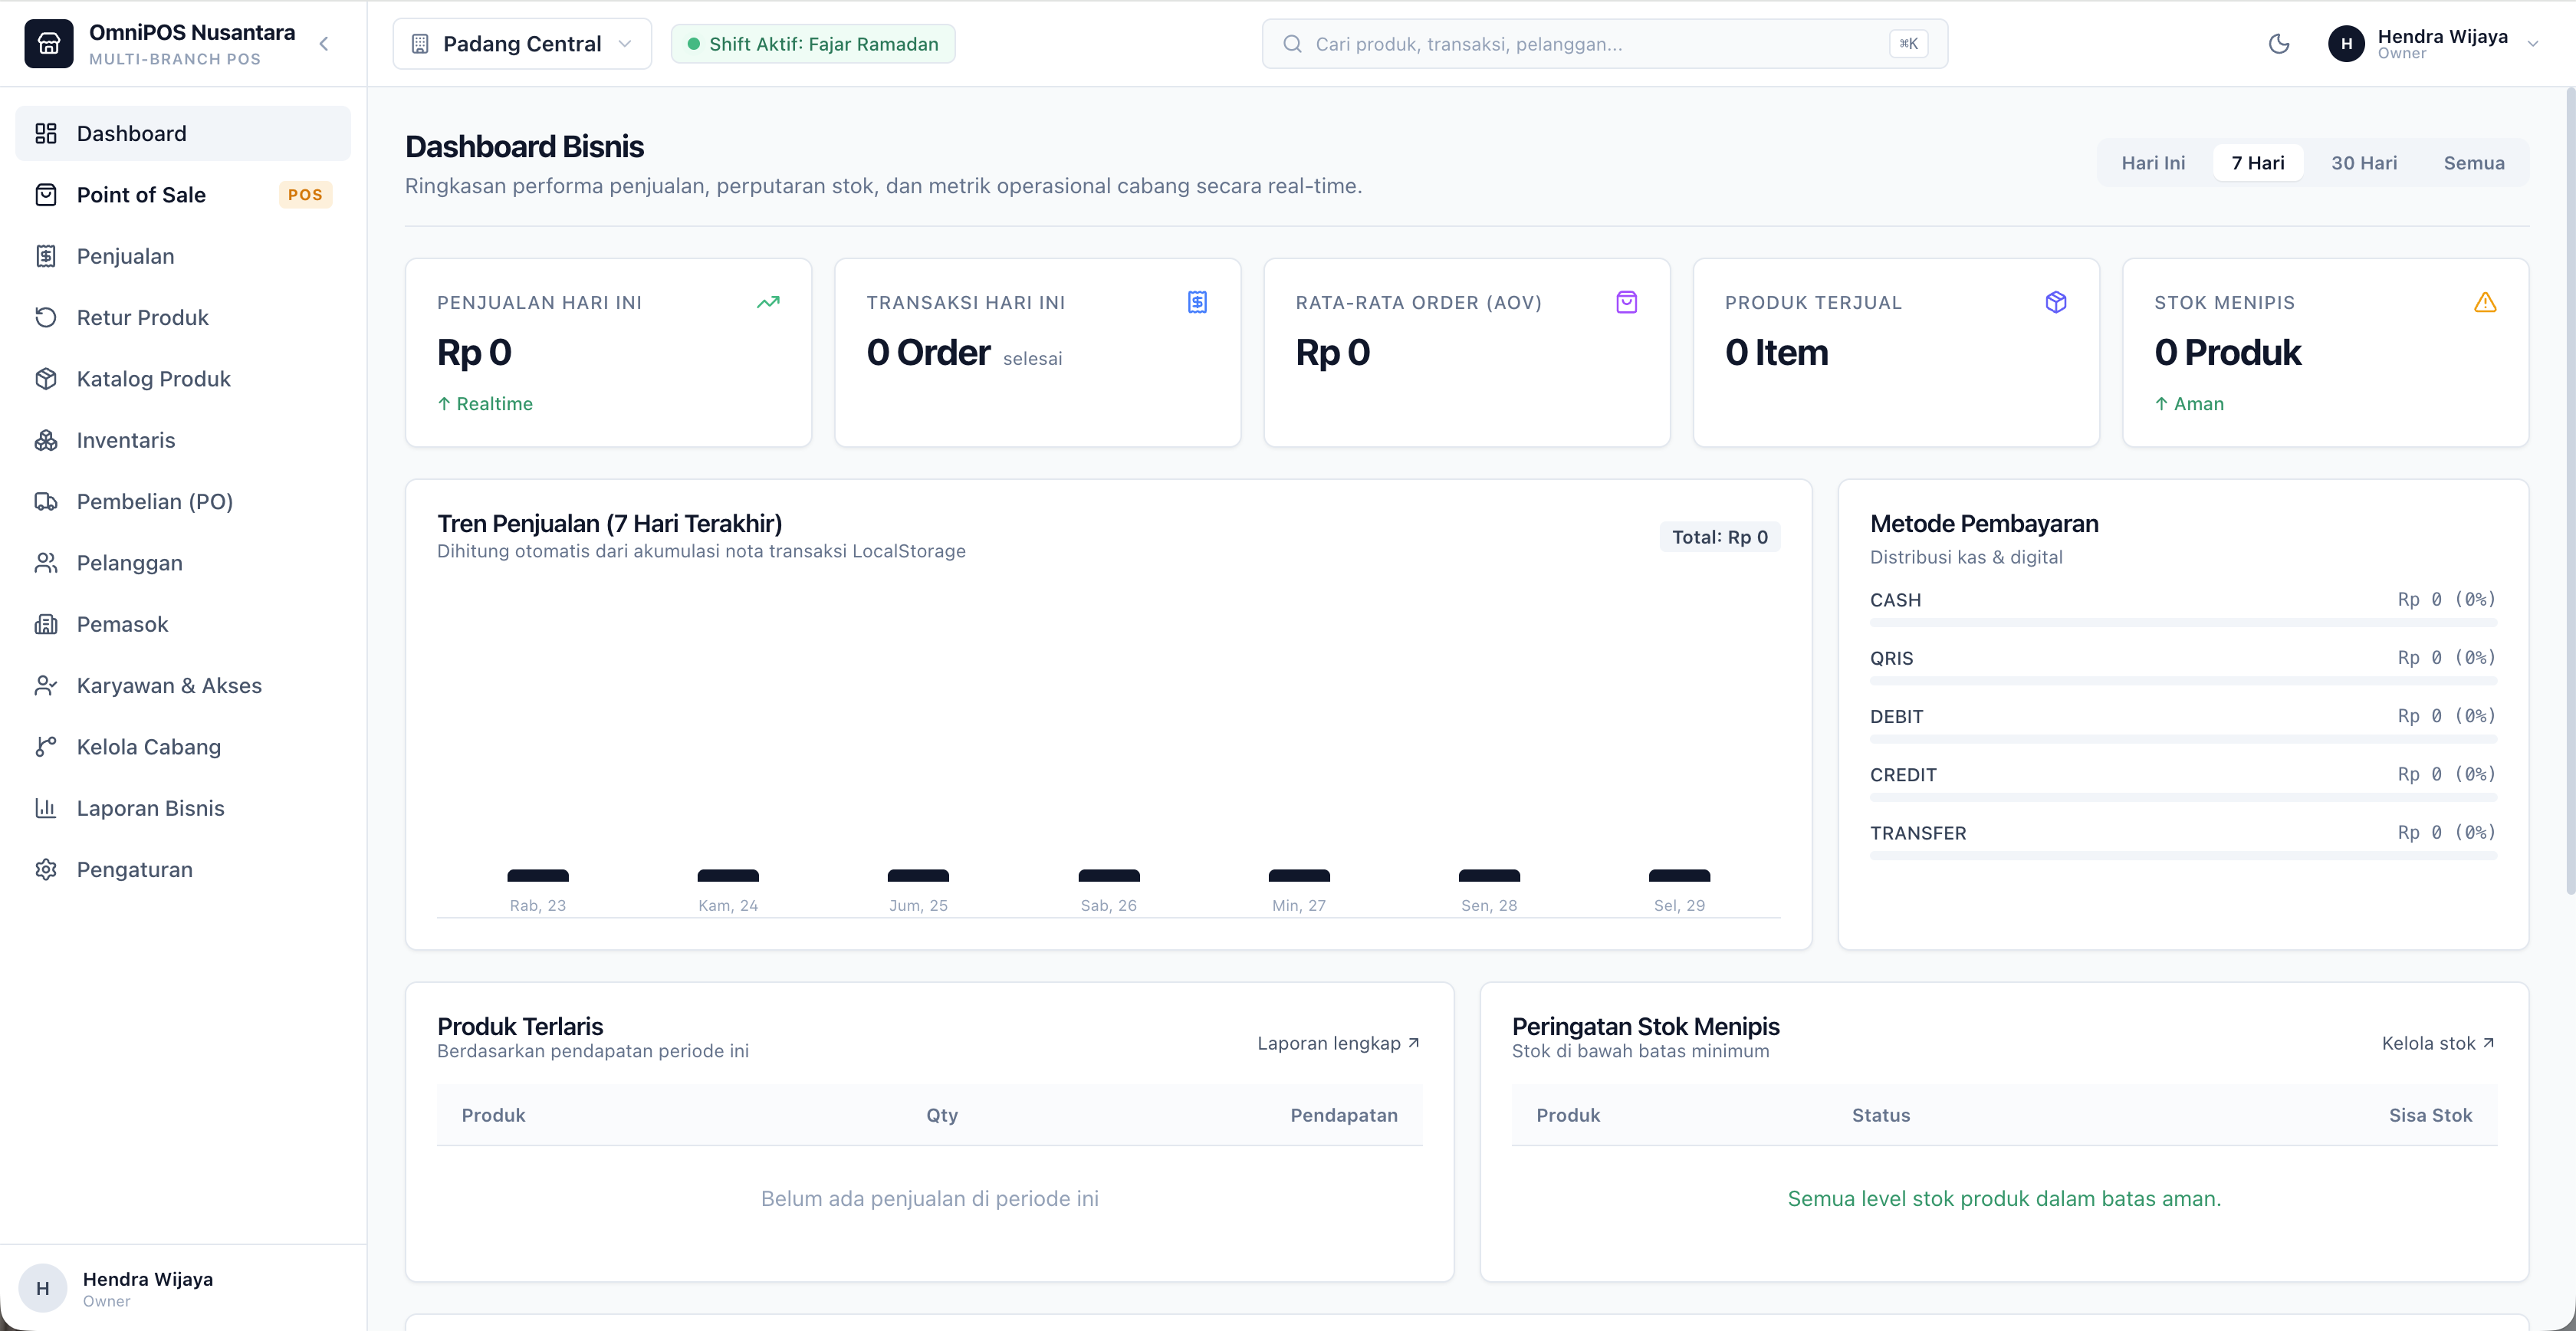
Task: Click the Kelola Cabang branch icon
Action: coord(46,747)
